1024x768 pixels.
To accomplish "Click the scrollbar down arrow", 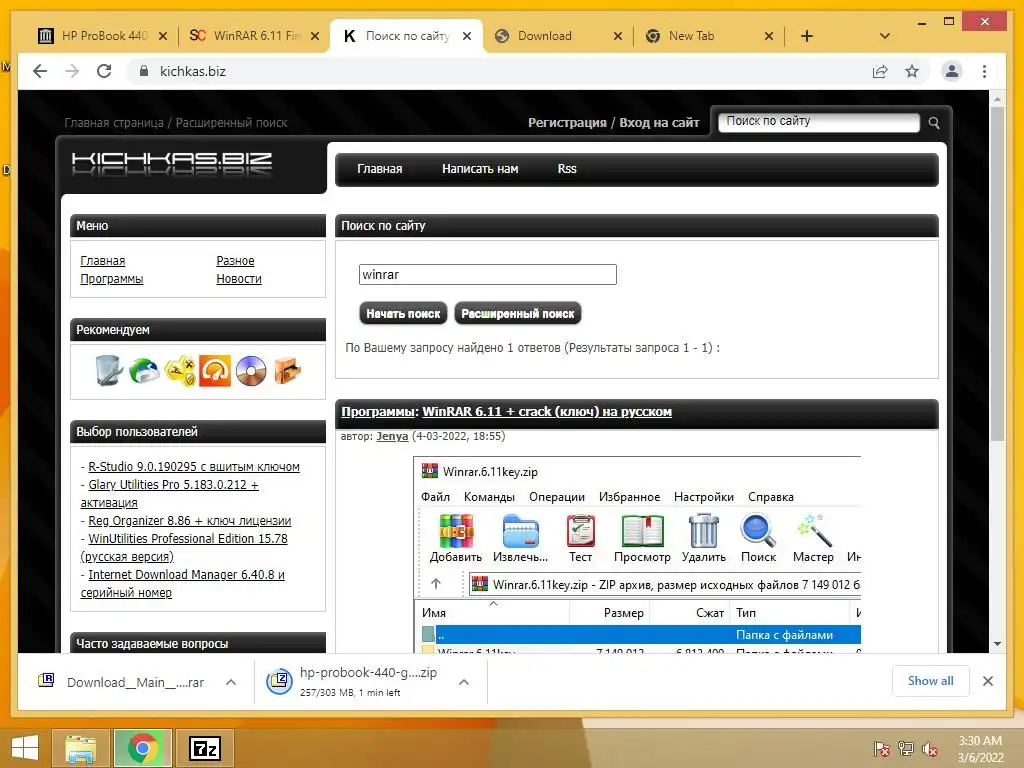I will coord(997,644).
